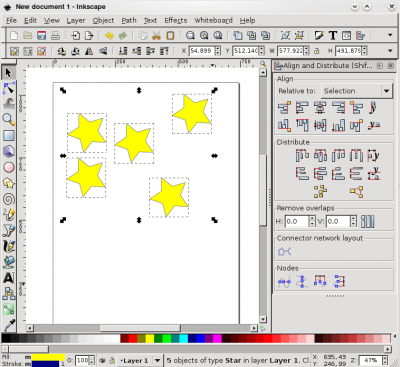Pick the yellow swatch in palette
This screenshot has height=367, width=400.
tap(150, 339)
